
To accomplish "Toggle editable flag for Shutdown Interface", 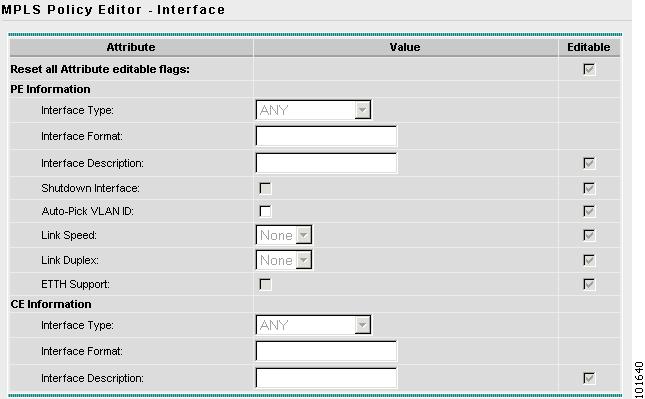I will [x=589, y=188].
